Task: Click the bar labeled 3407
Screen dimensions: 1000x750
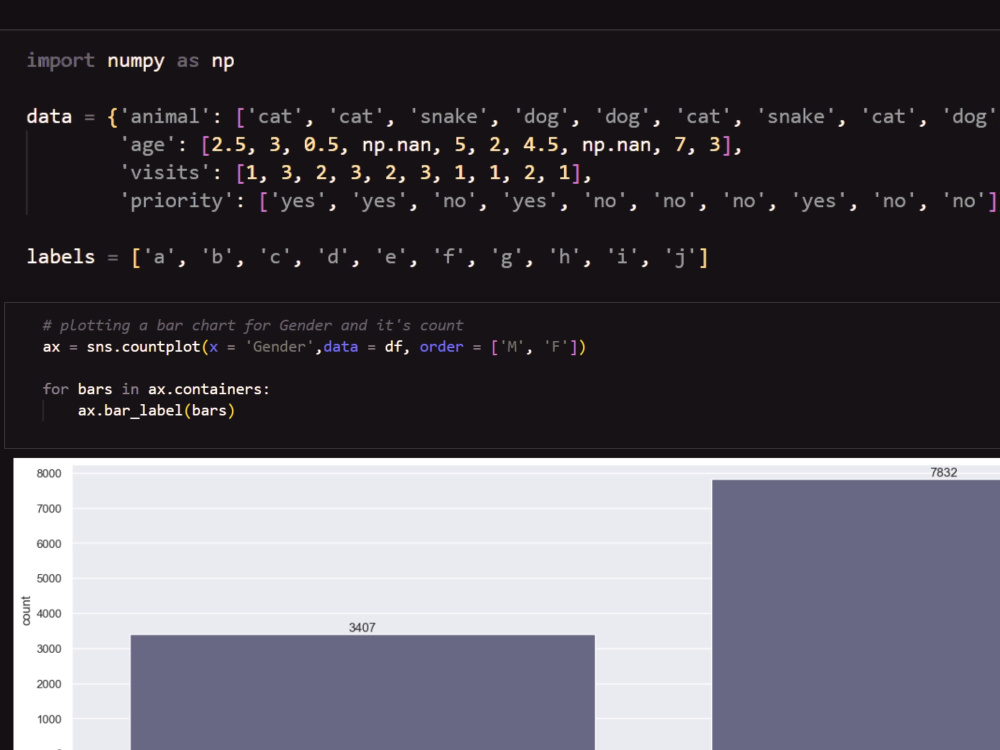Action: [x=363, y=692]
